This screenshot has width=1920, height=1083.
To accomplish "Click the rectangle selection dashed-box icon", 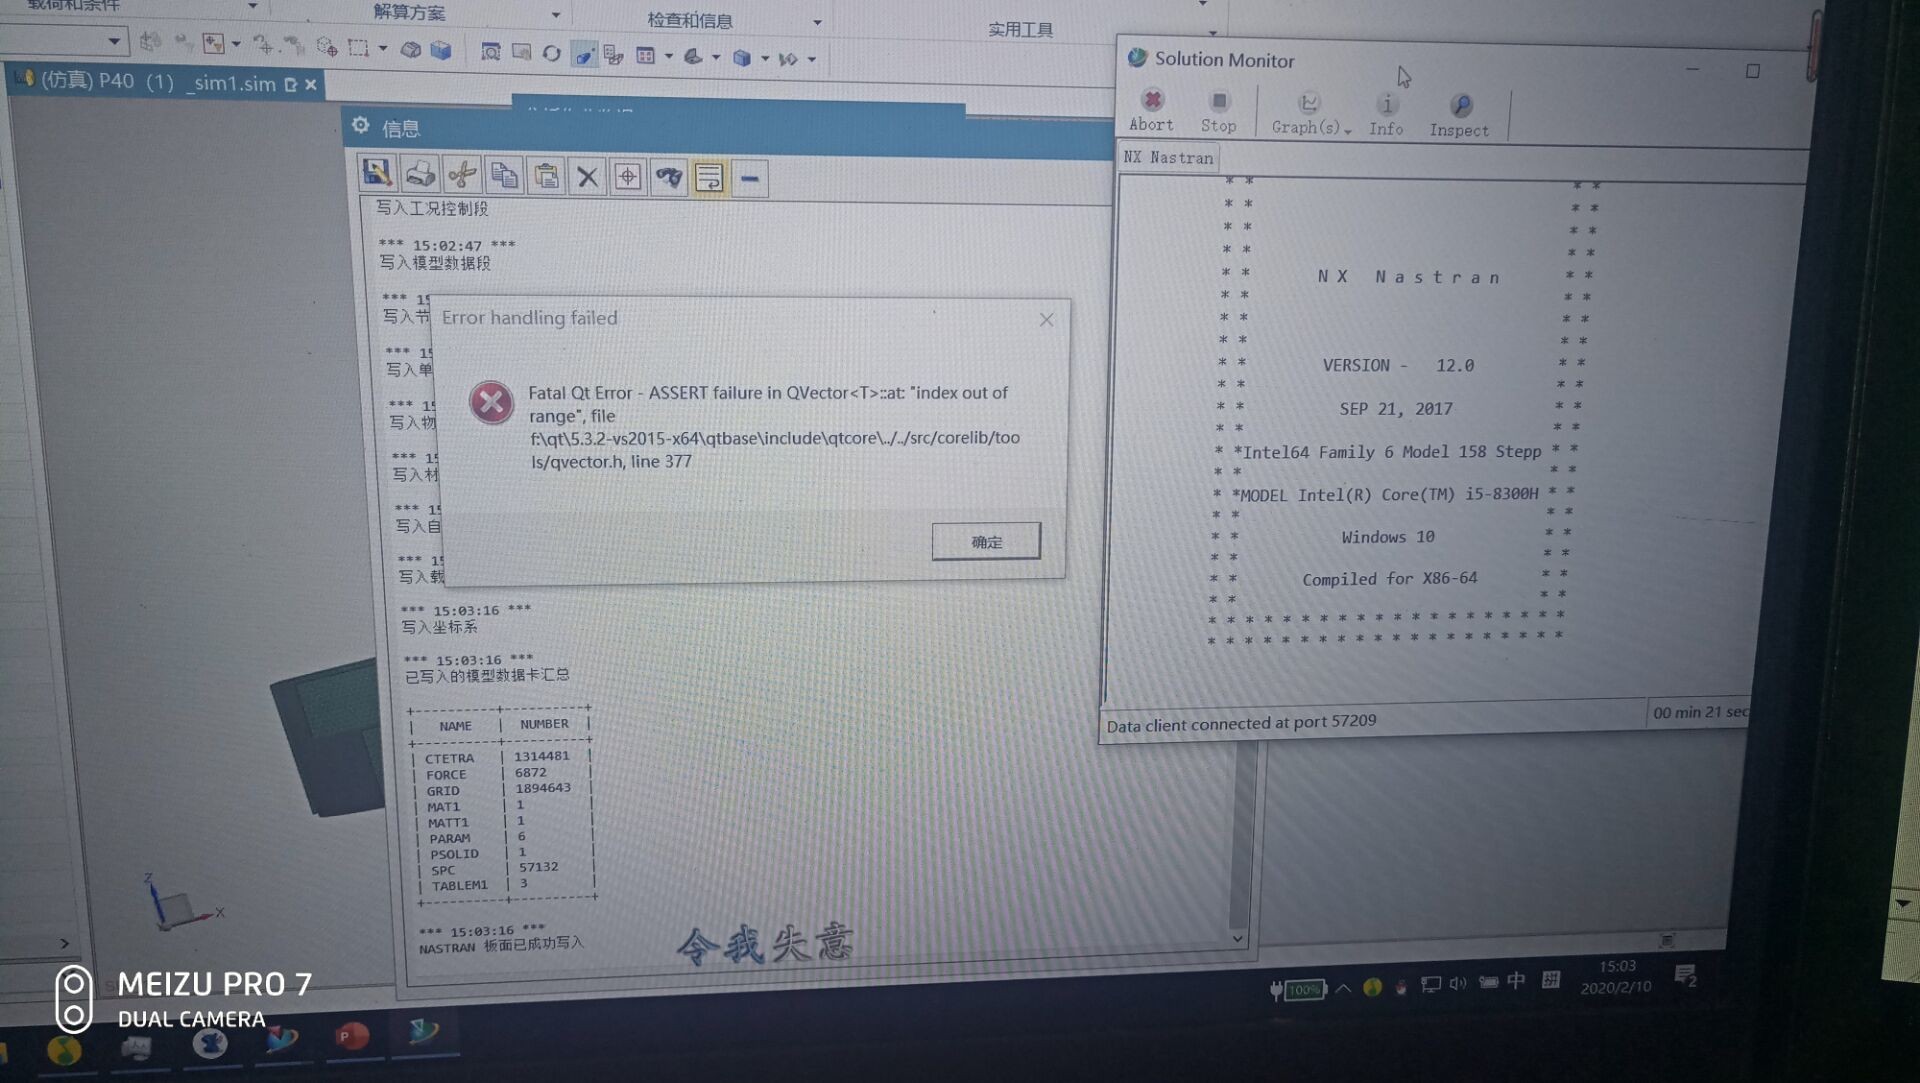I will [358, 47].
